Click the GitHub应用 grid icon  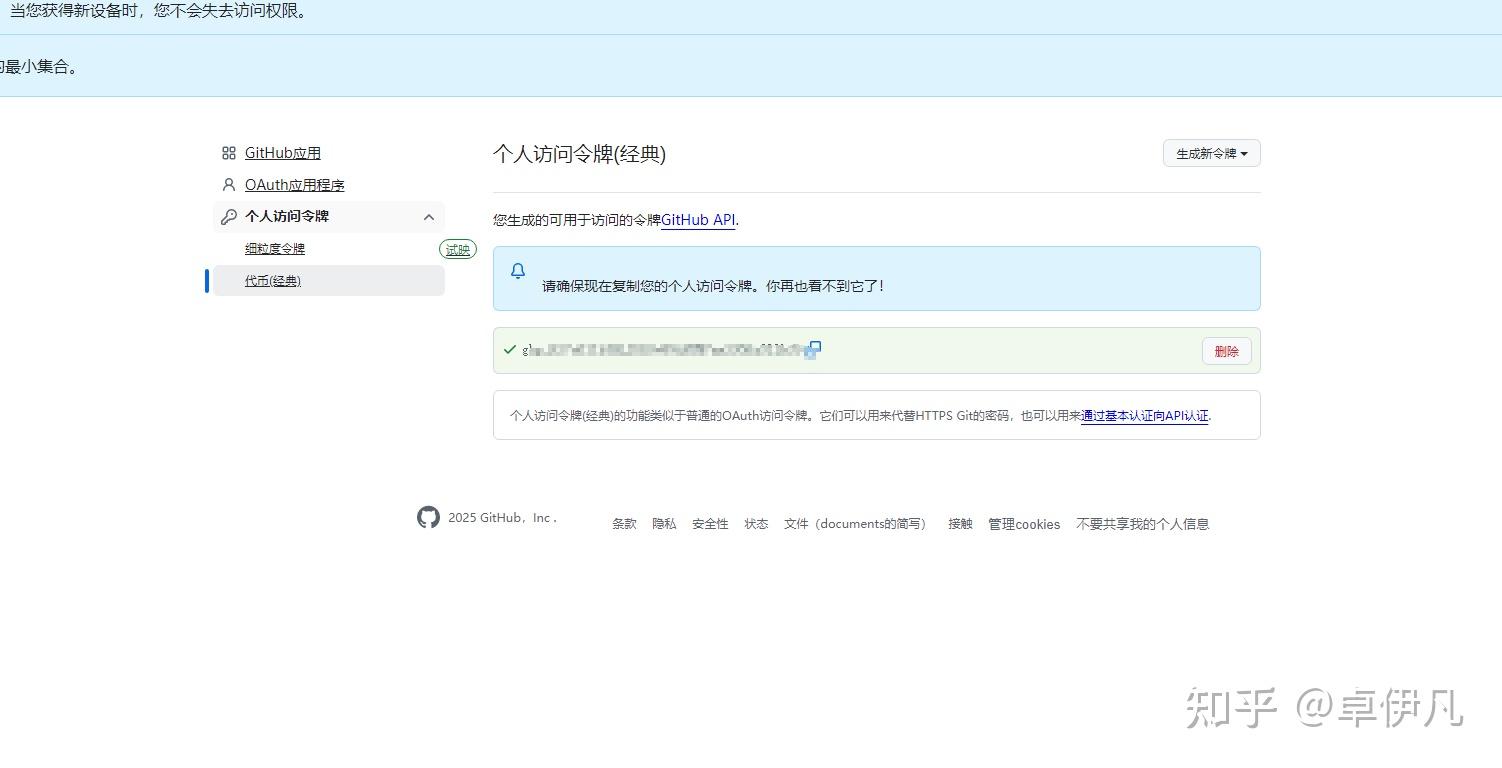pyautogui.click(x=229, y=152)
